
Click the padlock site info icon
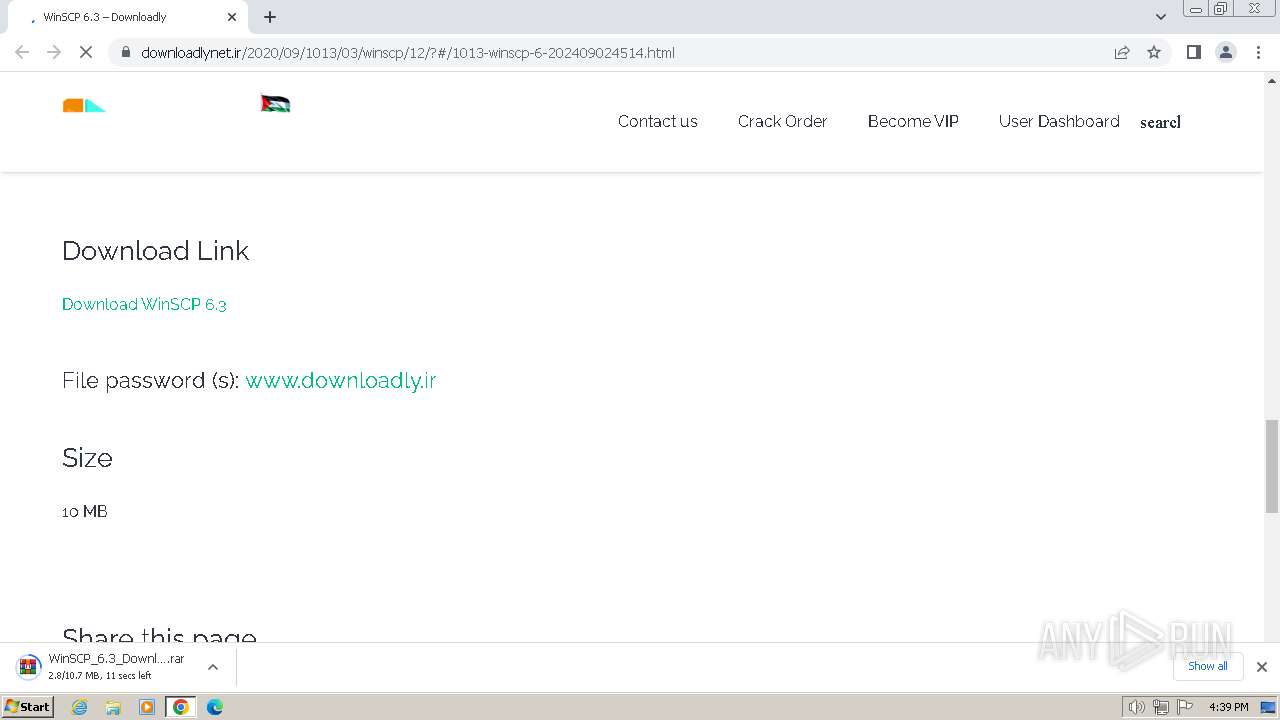(125, 52)
